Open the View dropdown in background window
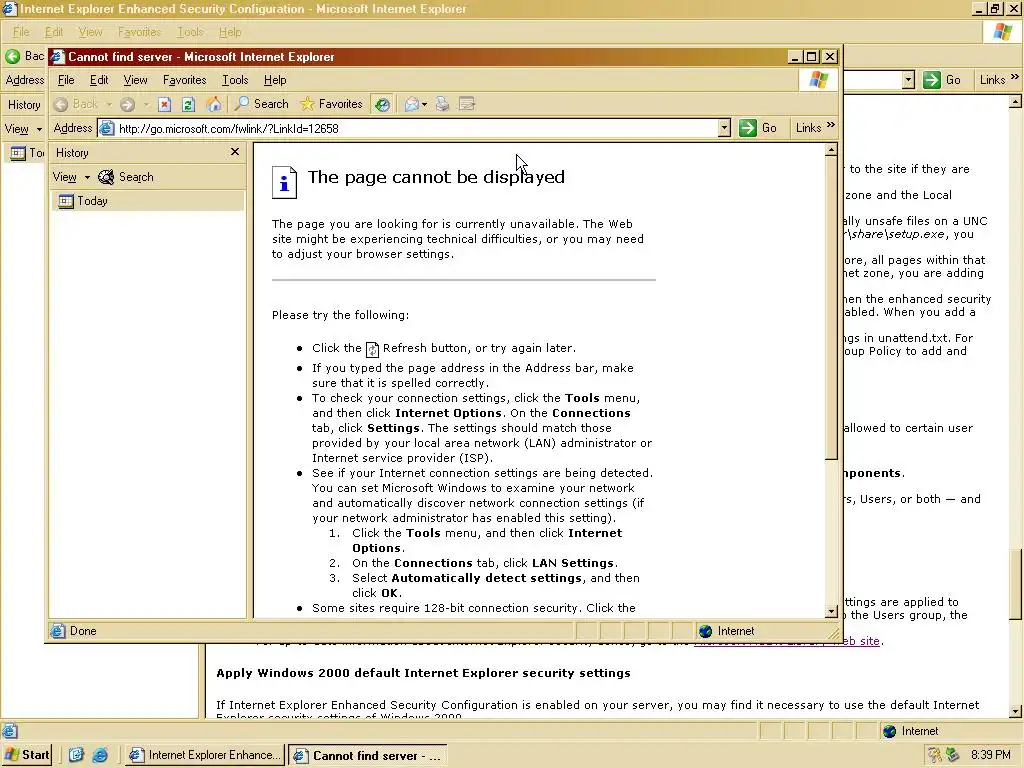 24,129
